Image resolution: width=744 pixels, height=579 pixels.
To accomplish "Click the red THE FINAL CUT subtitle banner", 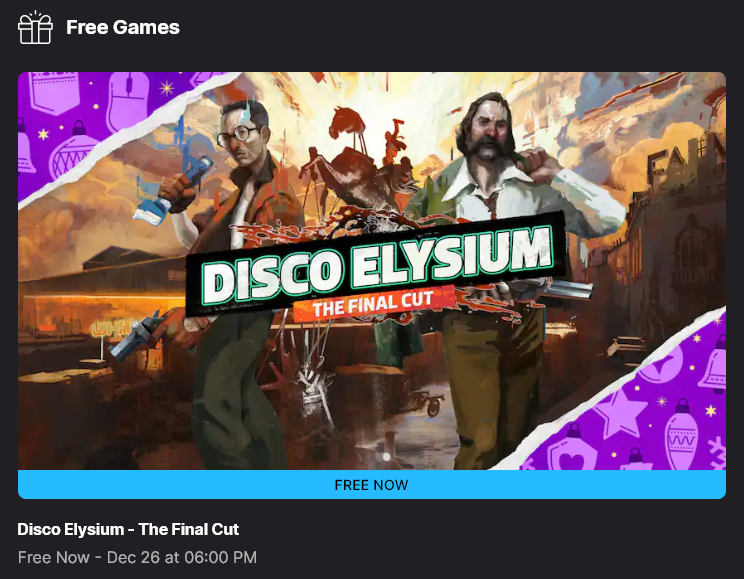I will click(373, 304).
